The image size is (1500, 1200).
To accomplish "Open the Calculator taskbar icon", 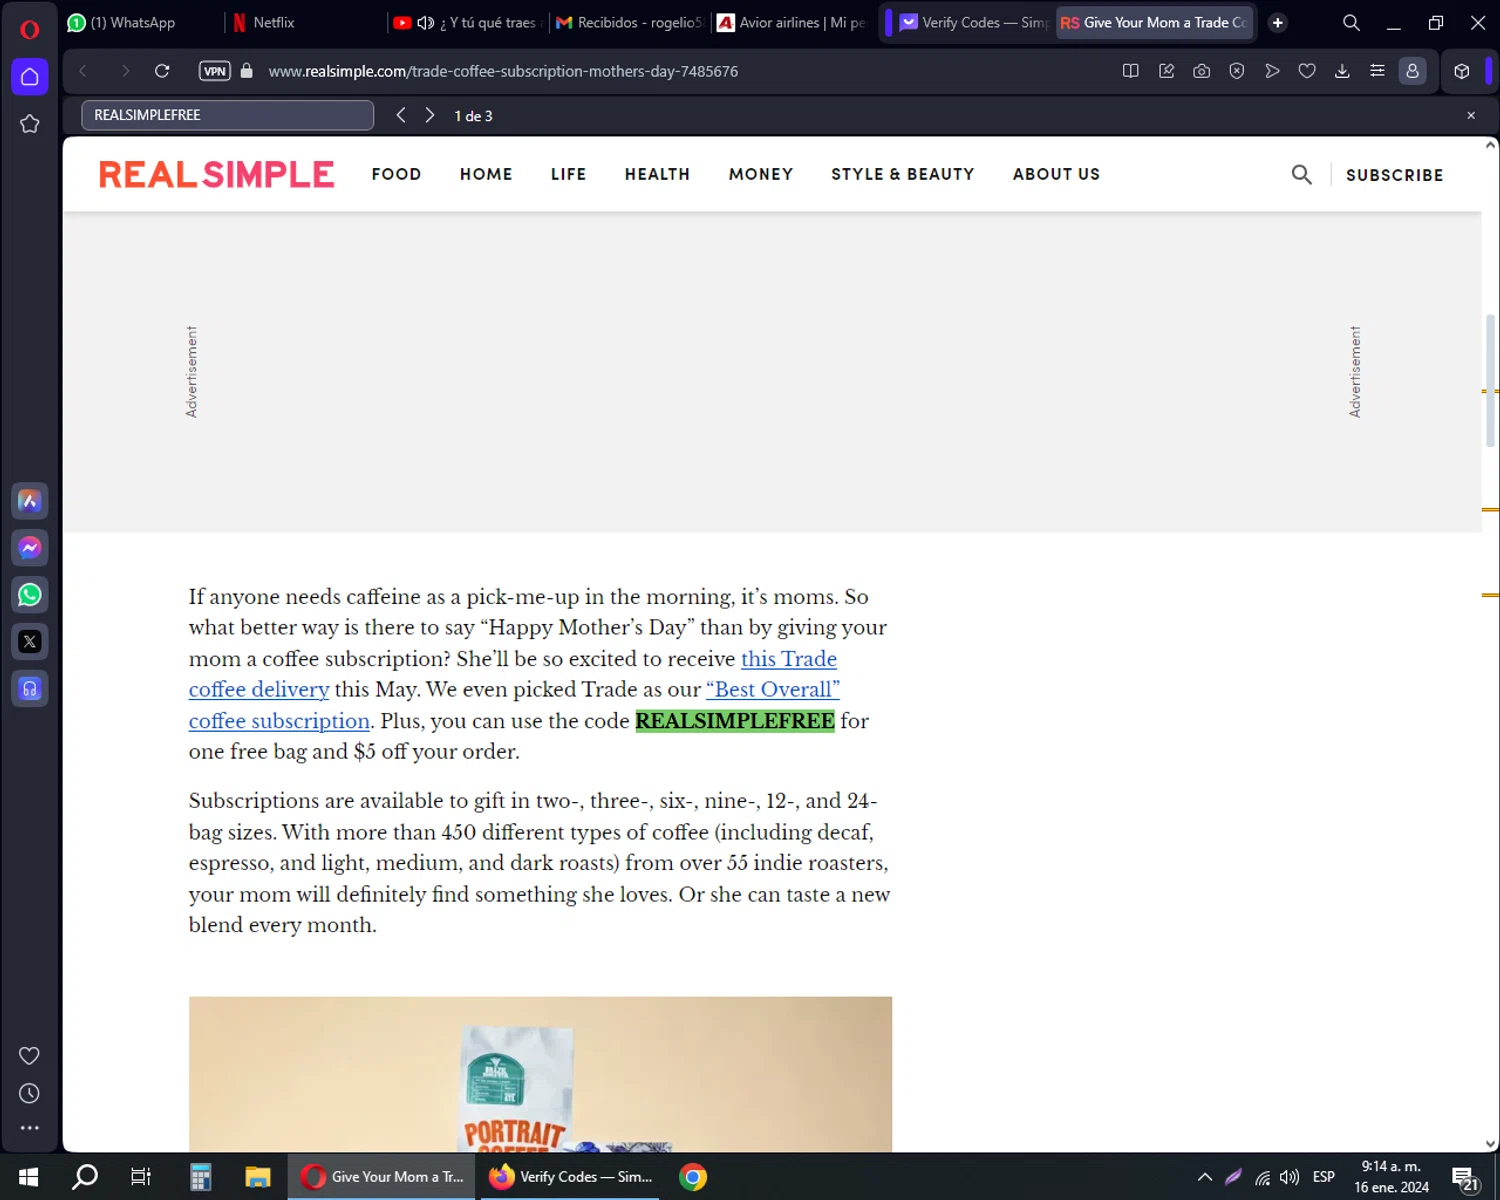I will [x=200, y=1177].
